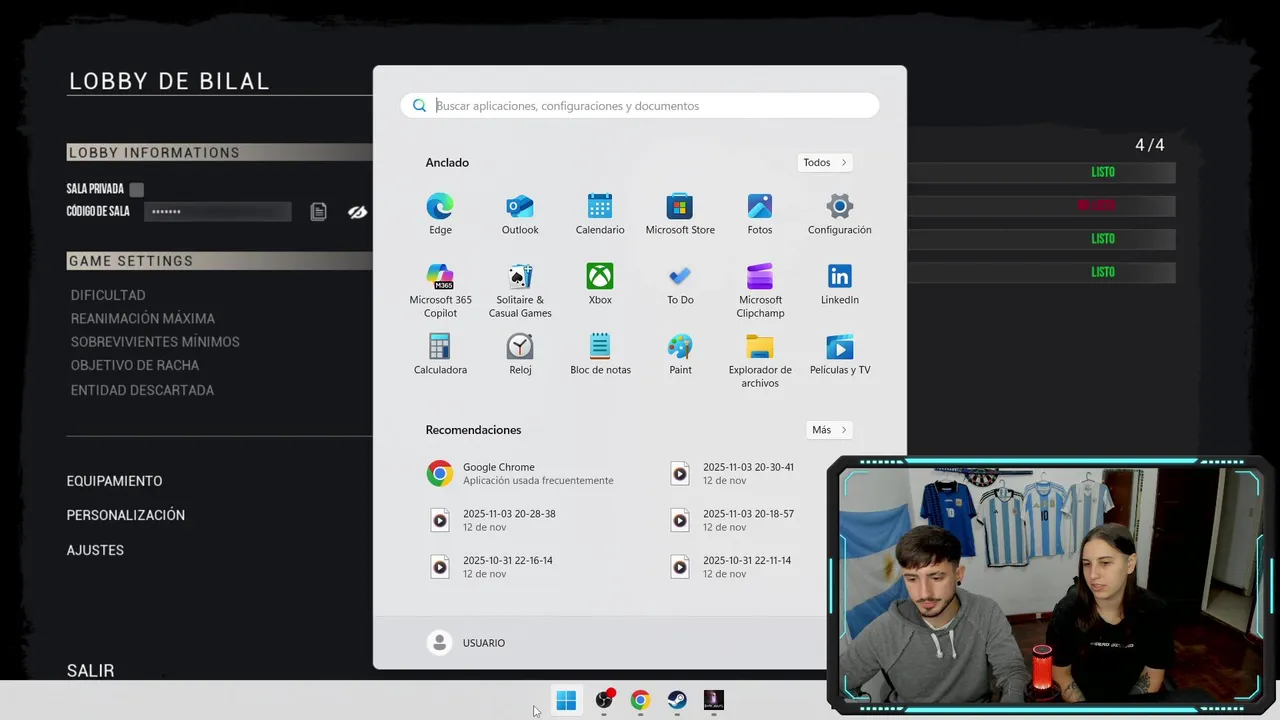Open the To Do app
1280x720 pixels.
tap(680, 284)
